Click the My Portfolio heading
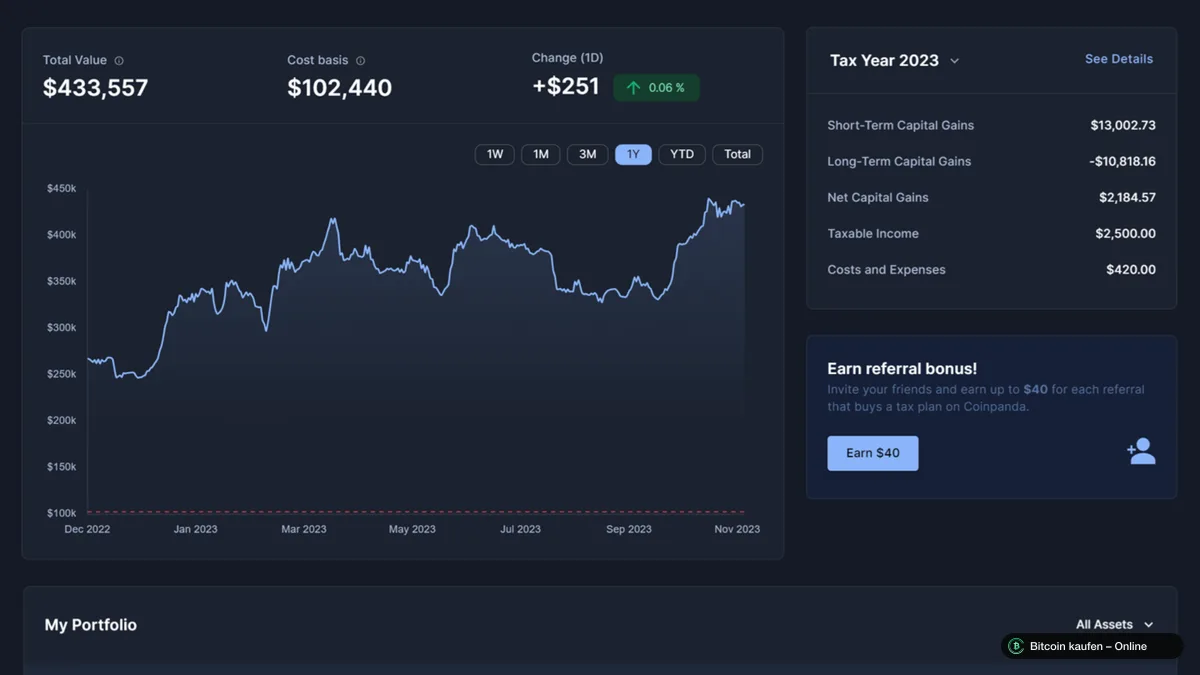Viewport: 1200px width, 675px height. click(91, 625)
